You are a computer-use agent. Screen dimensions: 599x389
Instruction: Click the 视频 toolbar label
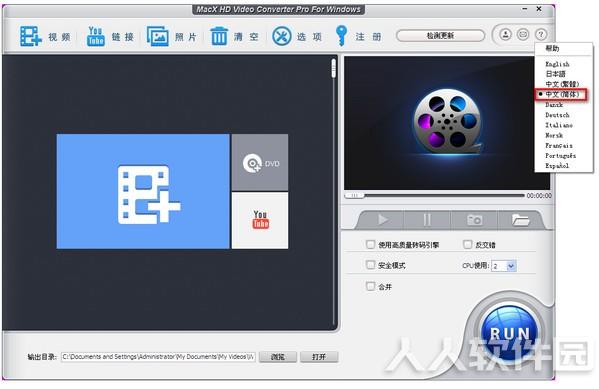coord(59,37)
